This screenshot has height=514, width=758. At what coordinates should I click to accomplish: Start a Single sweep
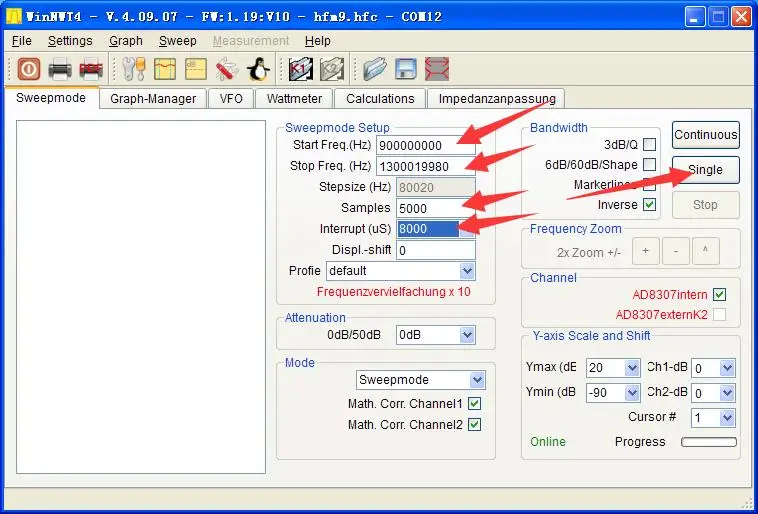tap(706, 170)
